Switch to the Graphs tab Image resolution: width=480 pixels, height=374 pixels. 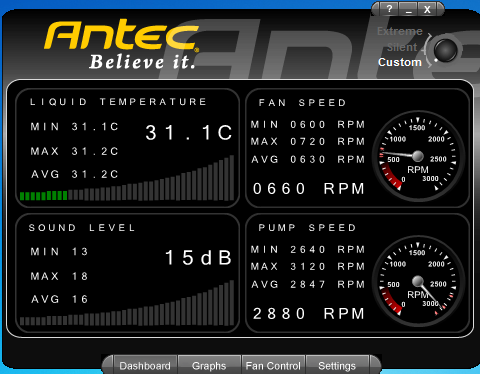click(209, 366)
